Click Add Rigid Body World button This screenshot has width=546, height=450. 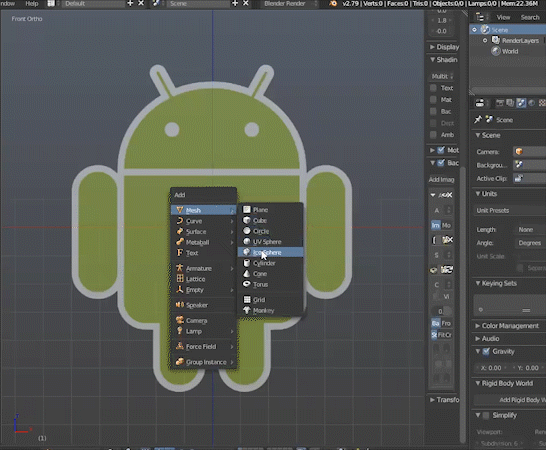[x=510, y=400]
